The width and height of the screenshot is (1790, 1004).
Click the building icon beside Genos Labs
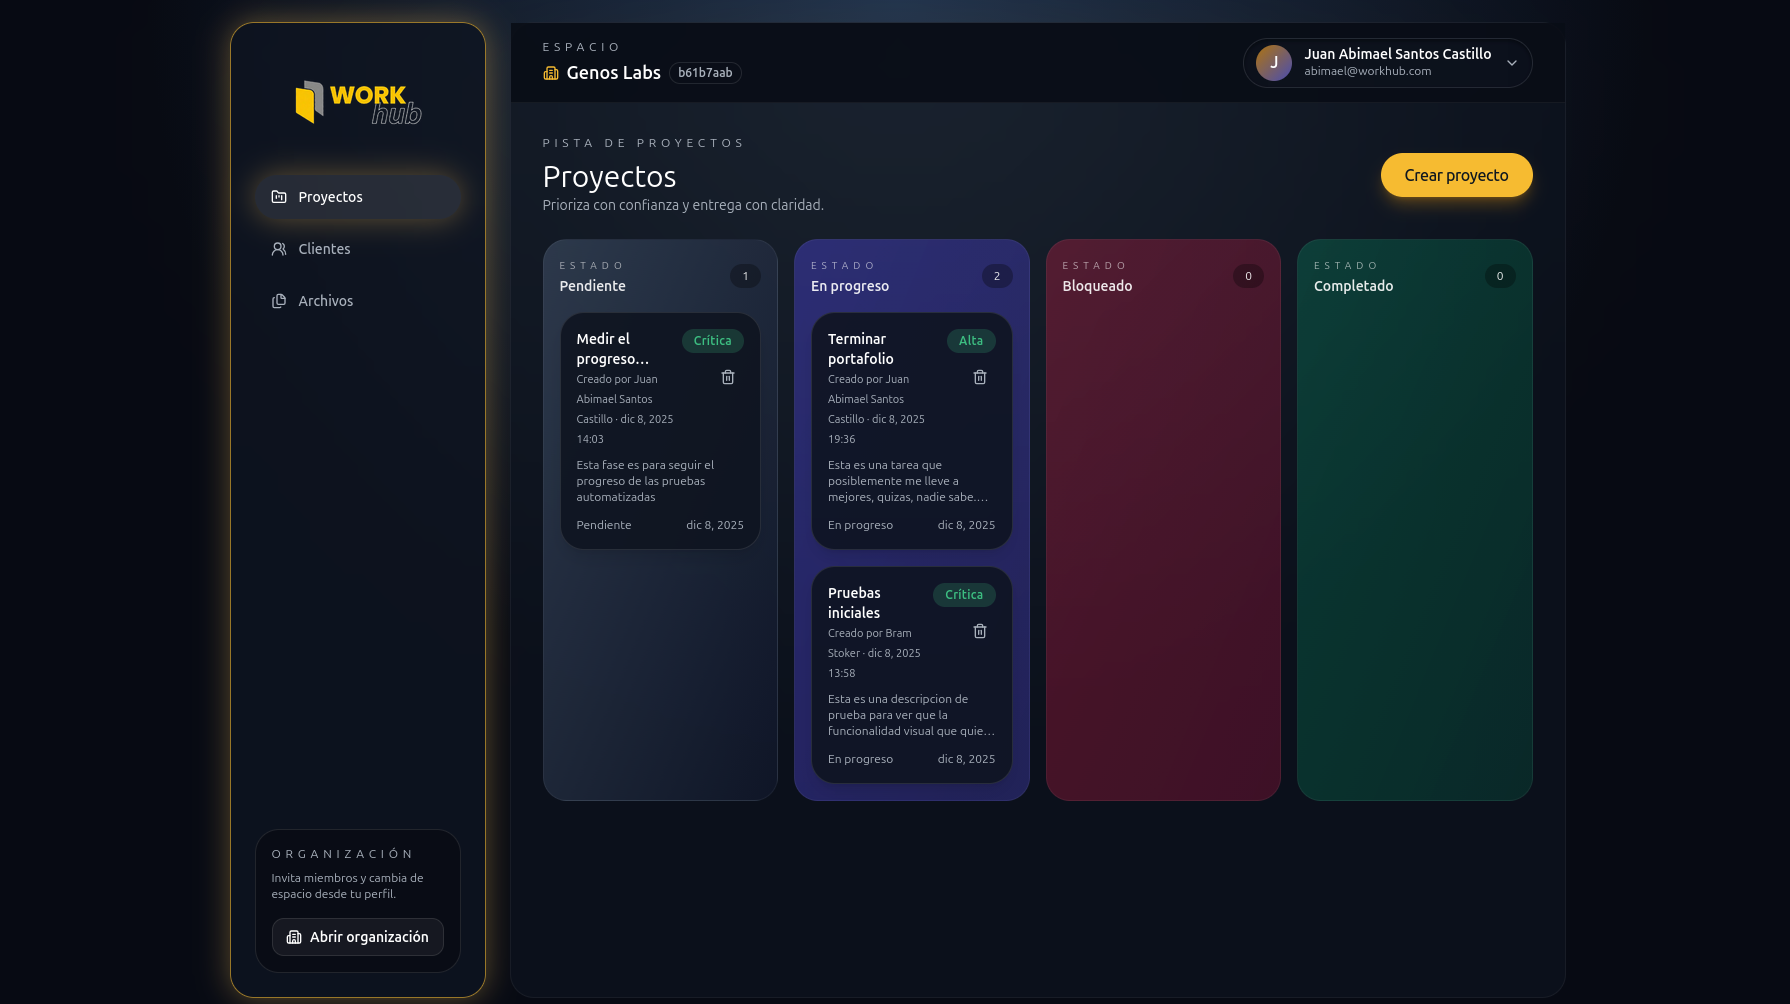(x=551, y=72)
